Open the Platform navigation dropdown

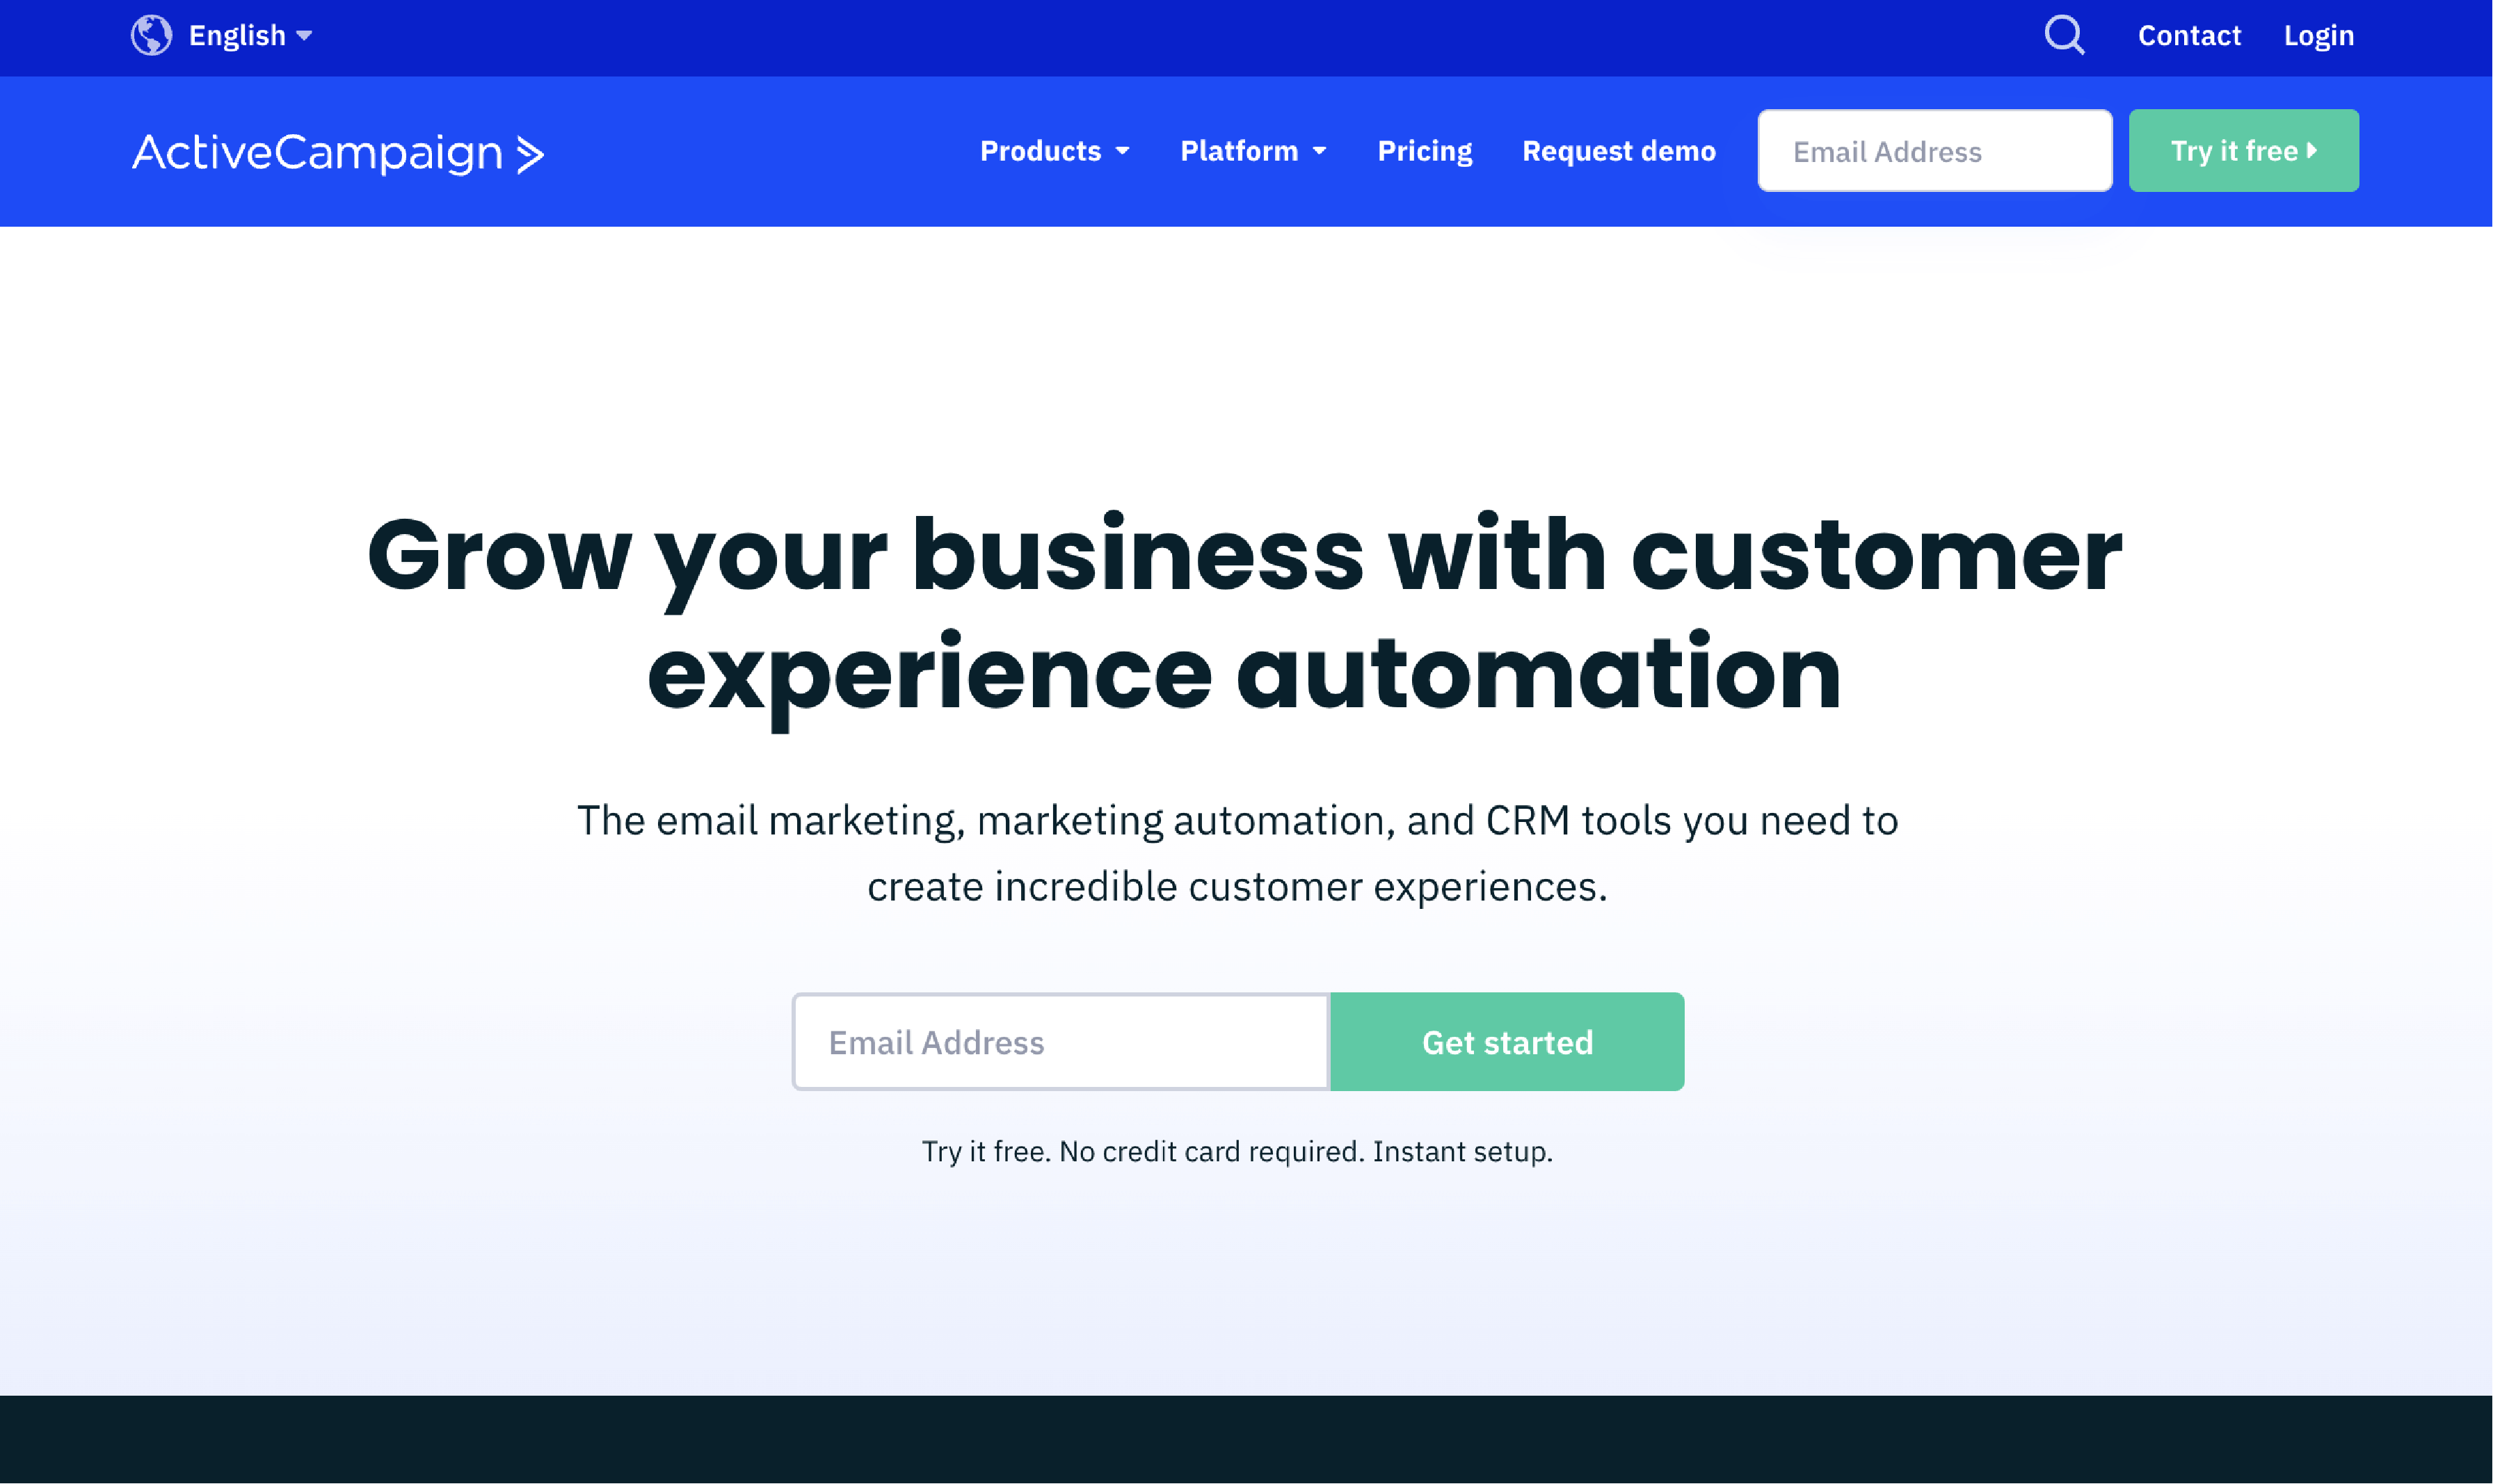(x=1253, y=150)
